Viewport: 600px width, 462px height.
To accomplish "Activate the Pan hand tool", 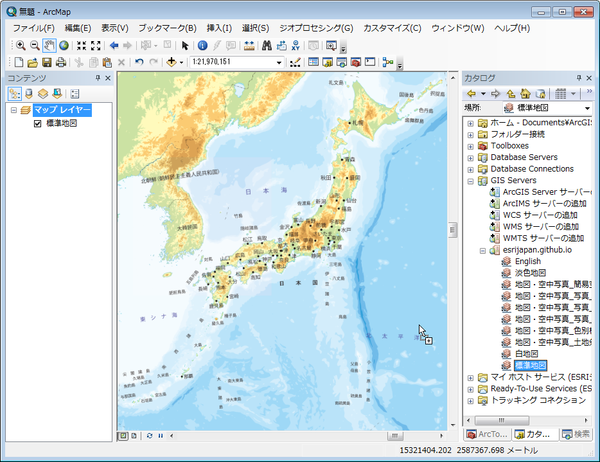I will 49,46.
